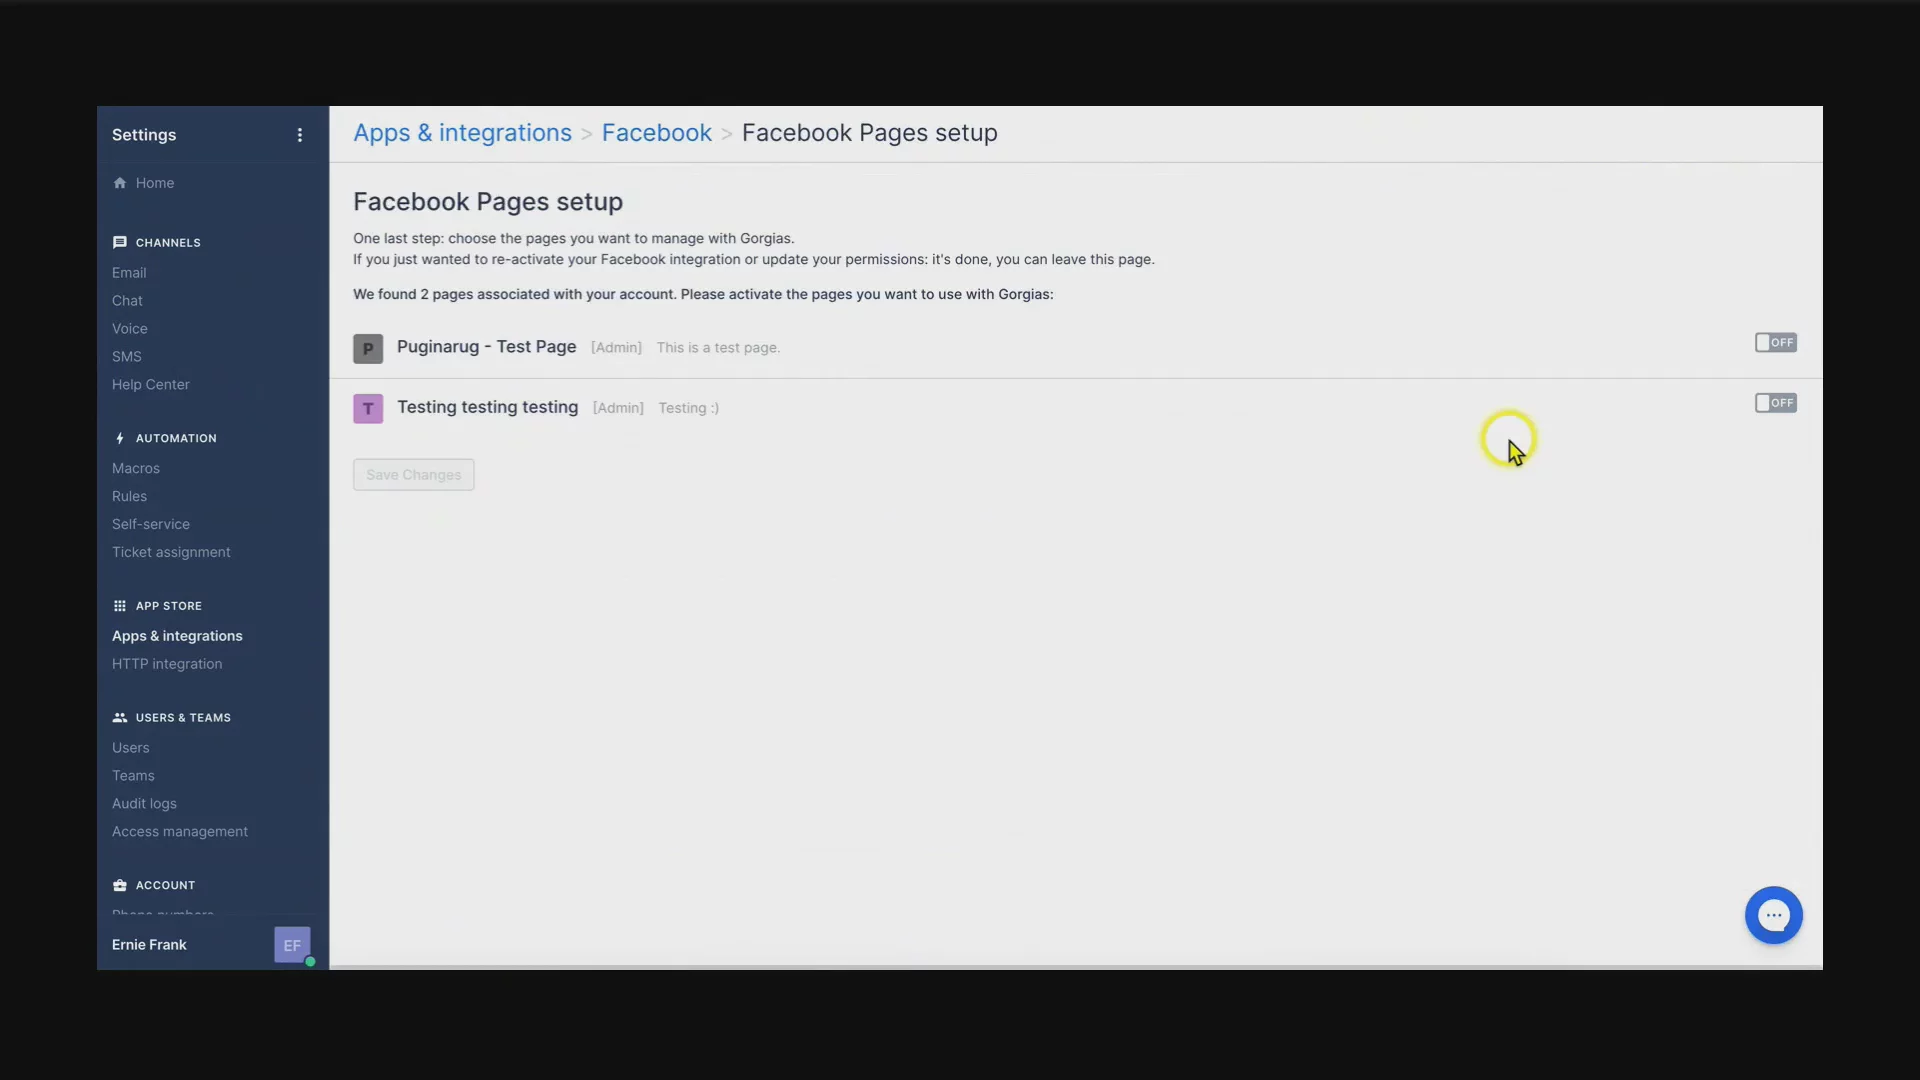Open the chat bubble widget
Image resolution: width=1920 pixels, height=1080 pixels.
point(1773,915)
